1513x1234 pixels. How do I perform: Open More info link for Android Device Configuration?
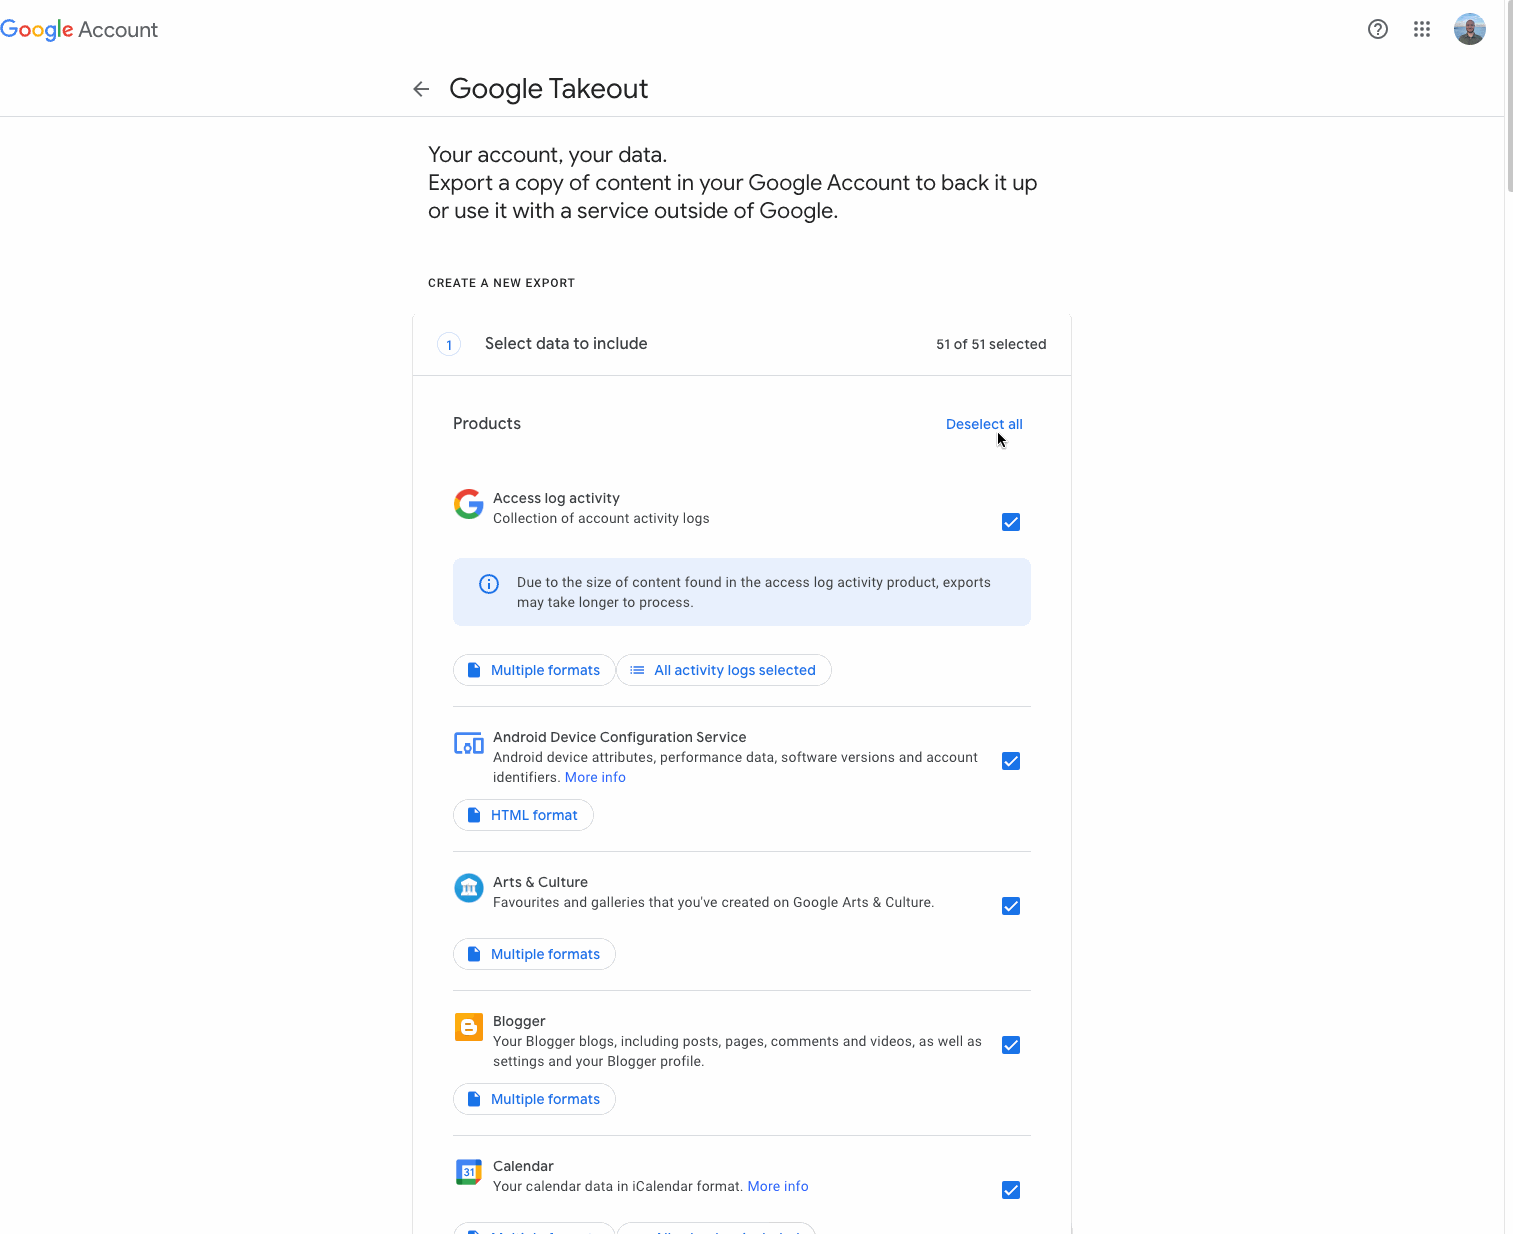[595, 777]
